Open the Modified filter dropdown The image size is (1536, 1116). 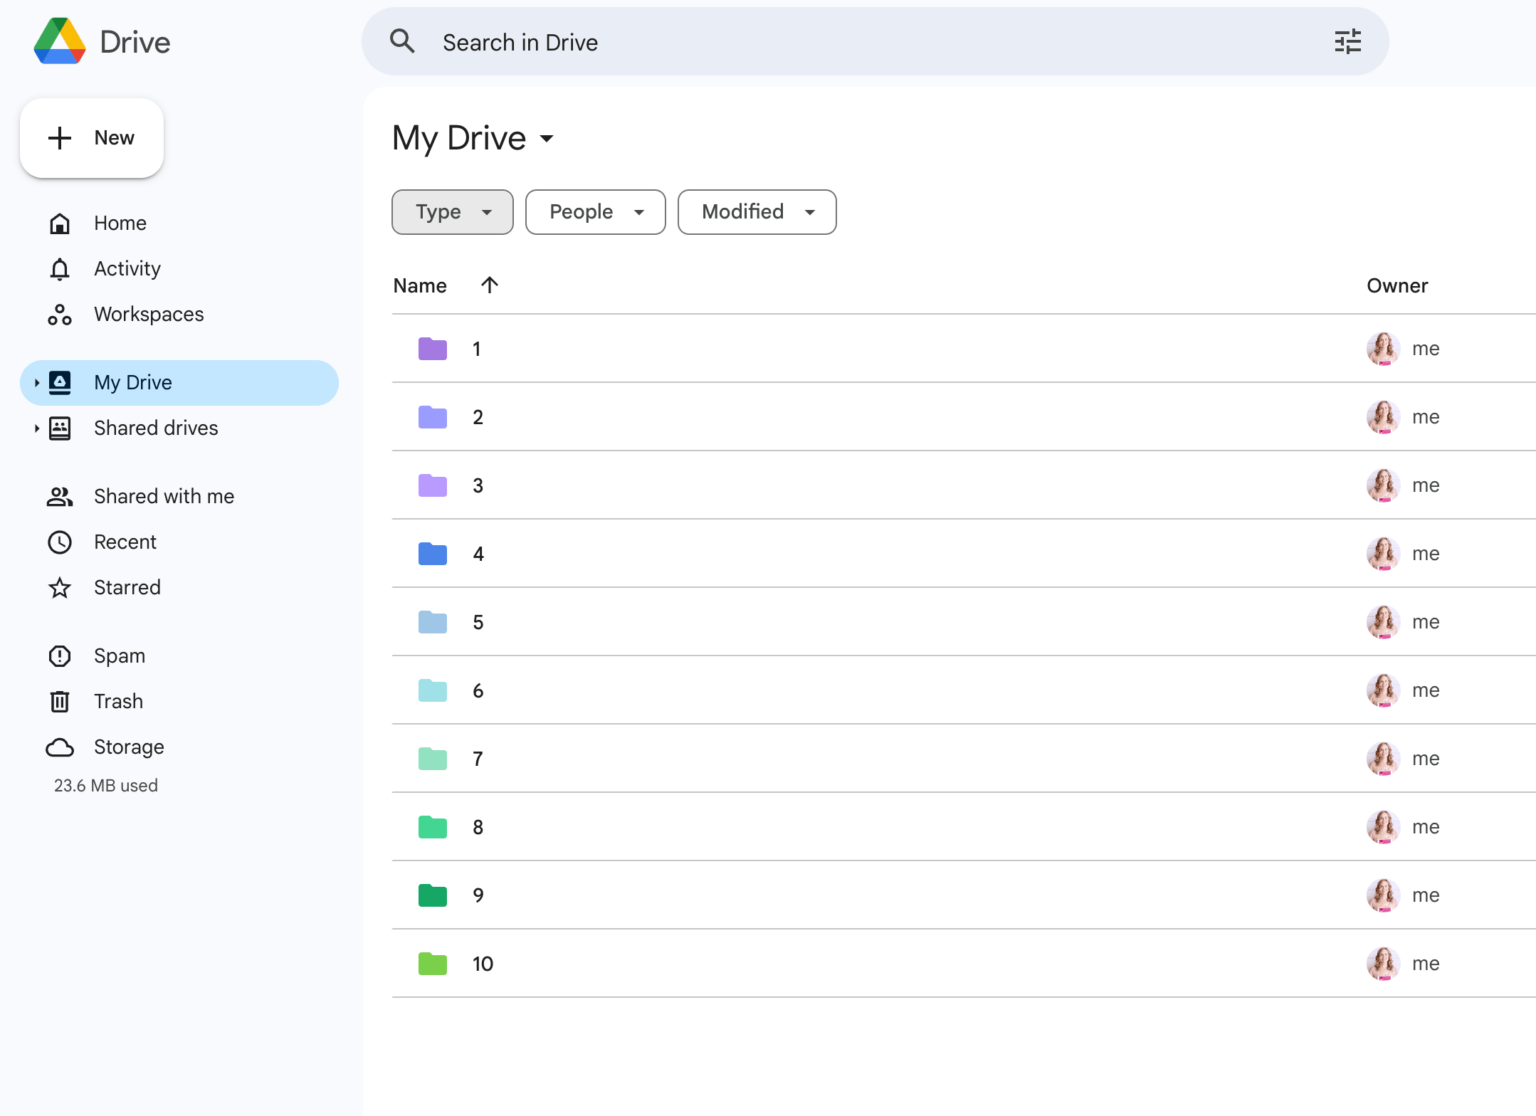[x=757, y=212]
